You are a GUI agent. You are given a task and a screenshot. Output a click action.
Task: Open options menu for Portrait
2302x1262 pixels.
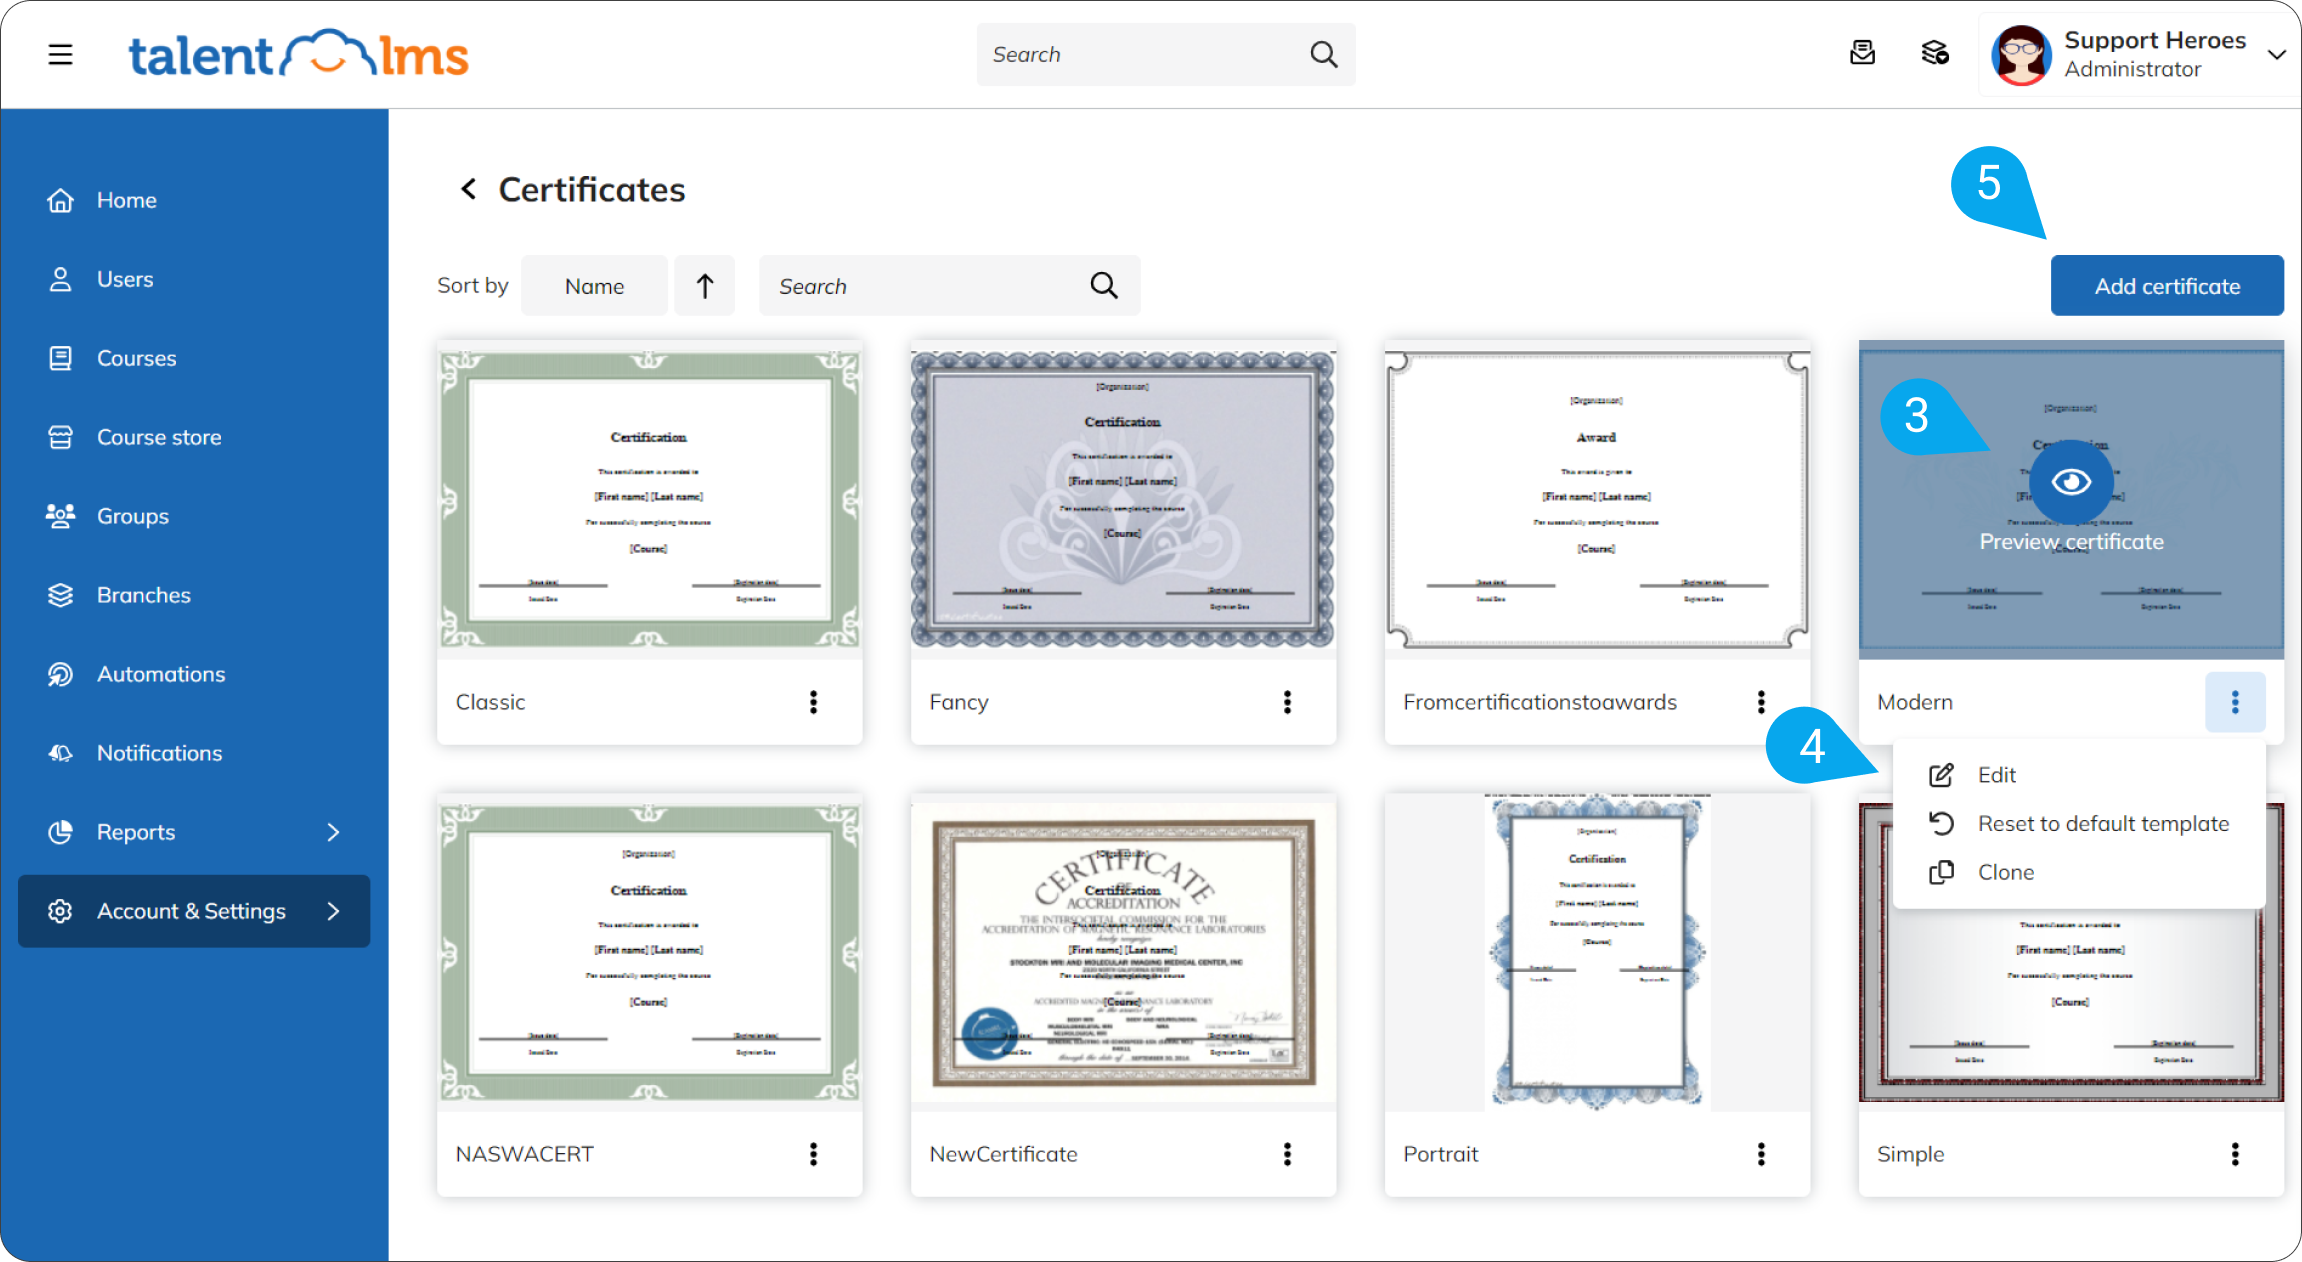tap(1761, 1154)
